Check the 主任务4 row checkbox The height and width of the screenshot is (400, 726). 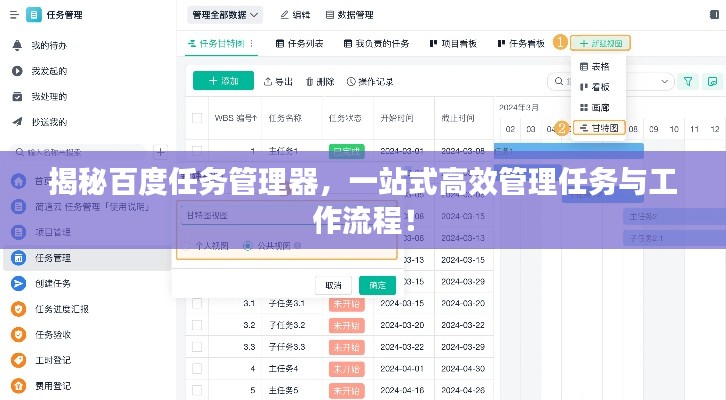[x=197, y=369]
